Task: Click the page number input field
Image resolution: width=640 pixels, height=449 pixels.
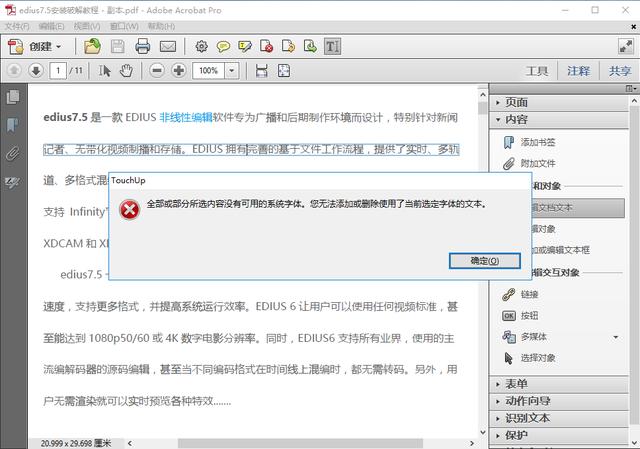Action: (58, 71)
